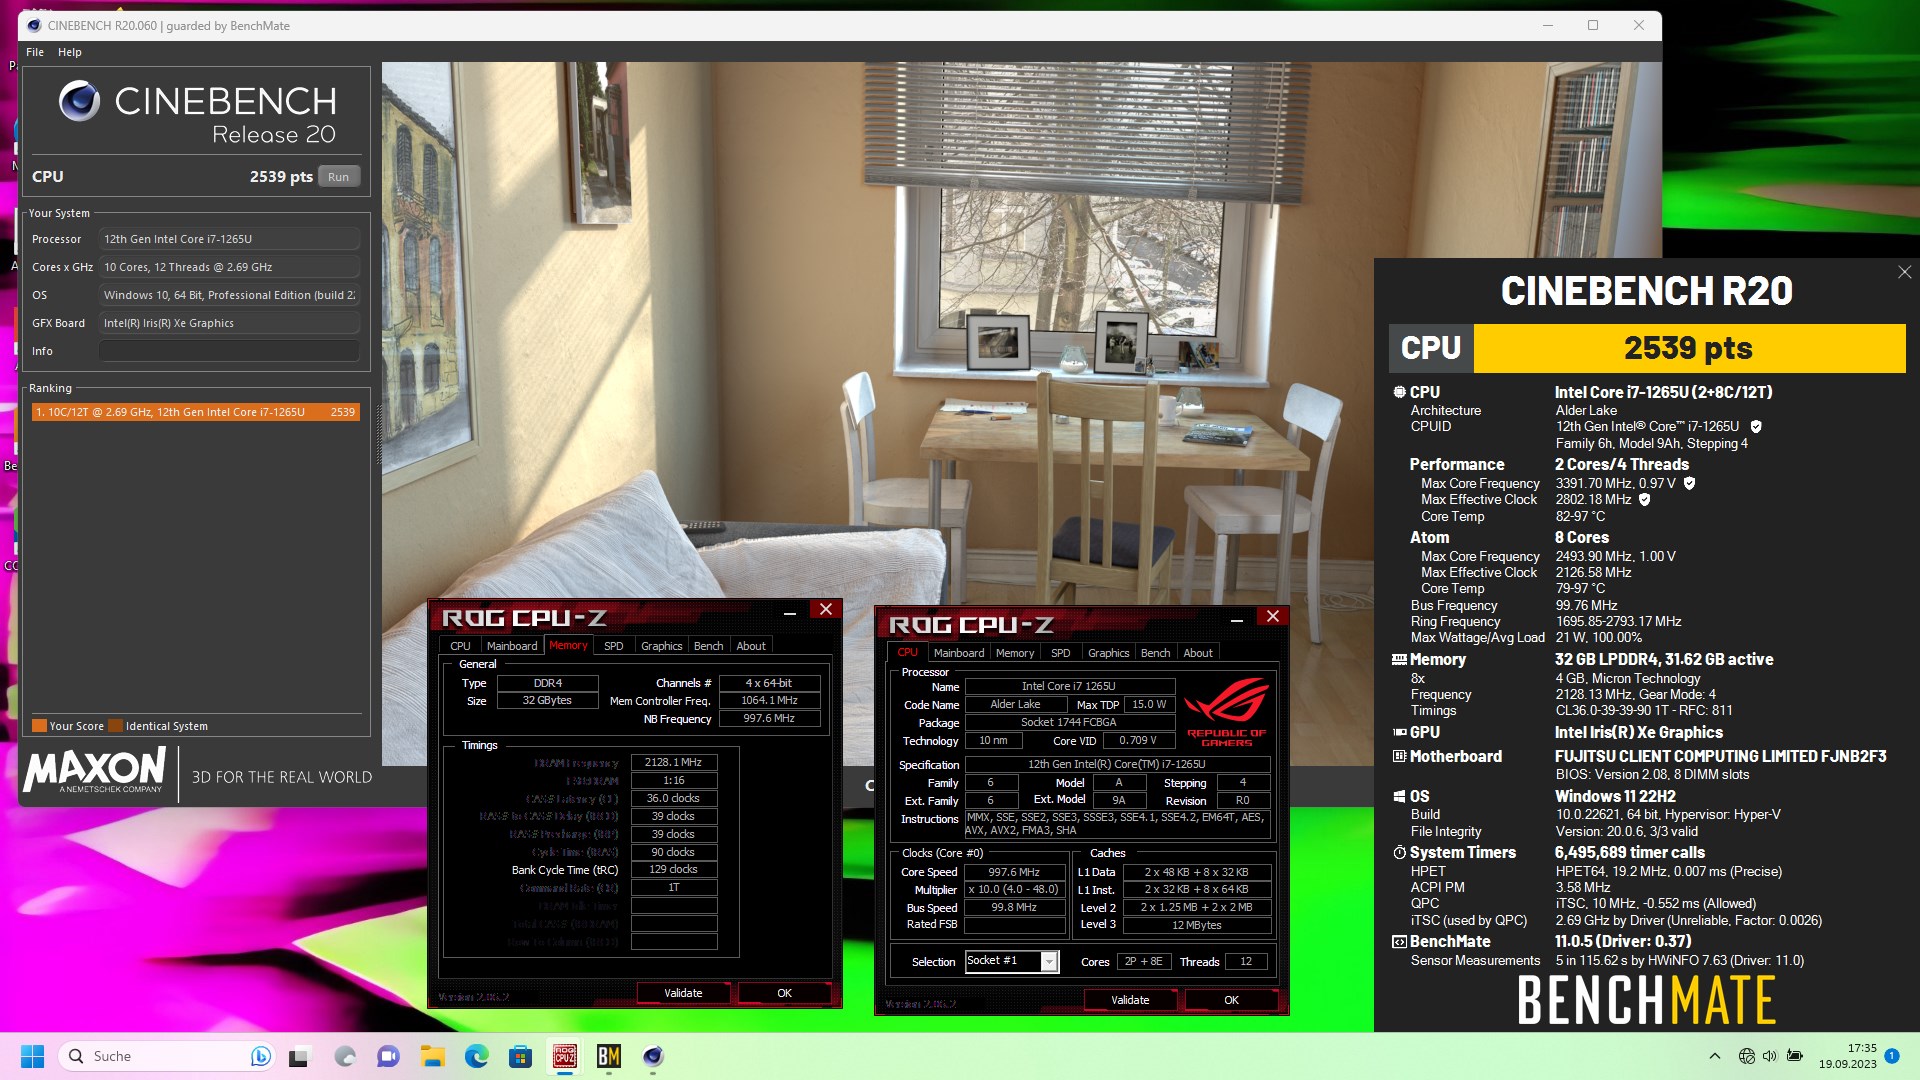Open Graphics tab in left CPU-Z window
This screenshot has height=1080, width=1920.
pyautogui.click(x=661, y=646)
